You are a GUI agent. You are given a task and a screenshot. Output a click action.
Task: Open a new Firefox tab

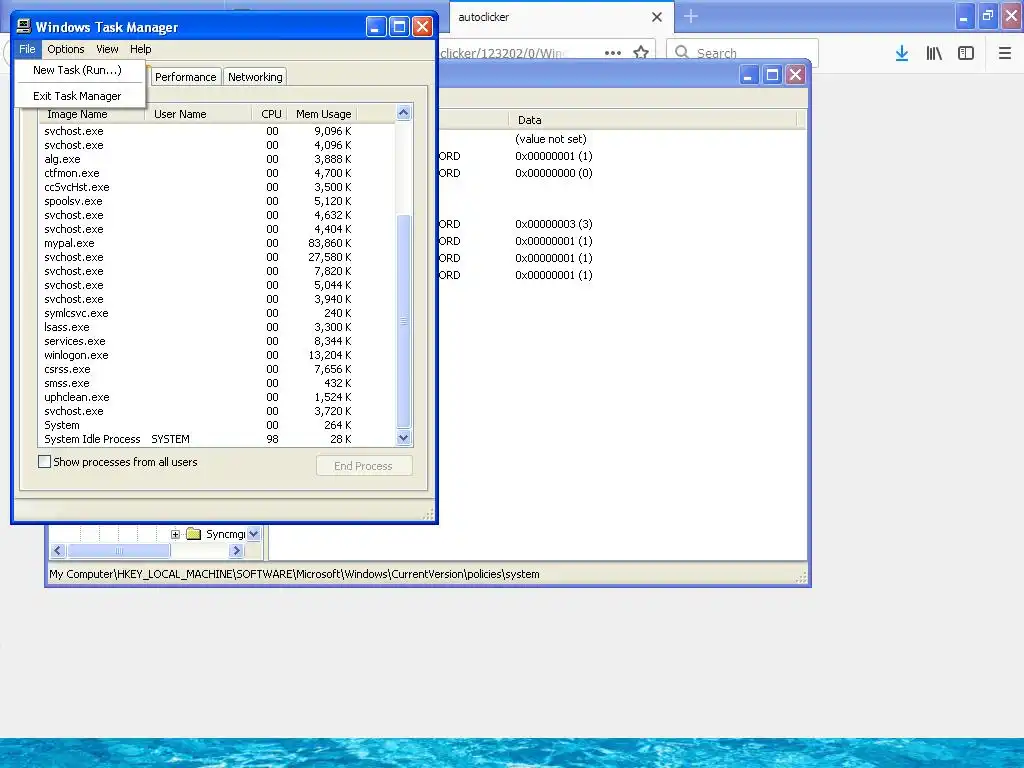(691, 16)
